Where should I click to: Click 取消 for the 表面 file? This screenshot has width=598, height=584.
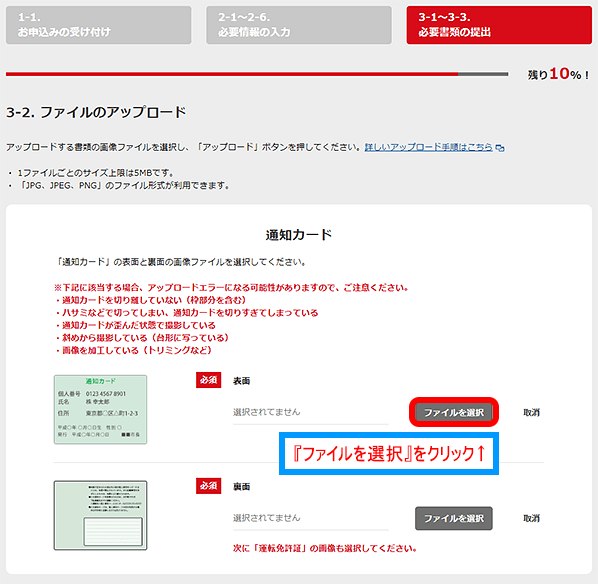pos(531,412)
